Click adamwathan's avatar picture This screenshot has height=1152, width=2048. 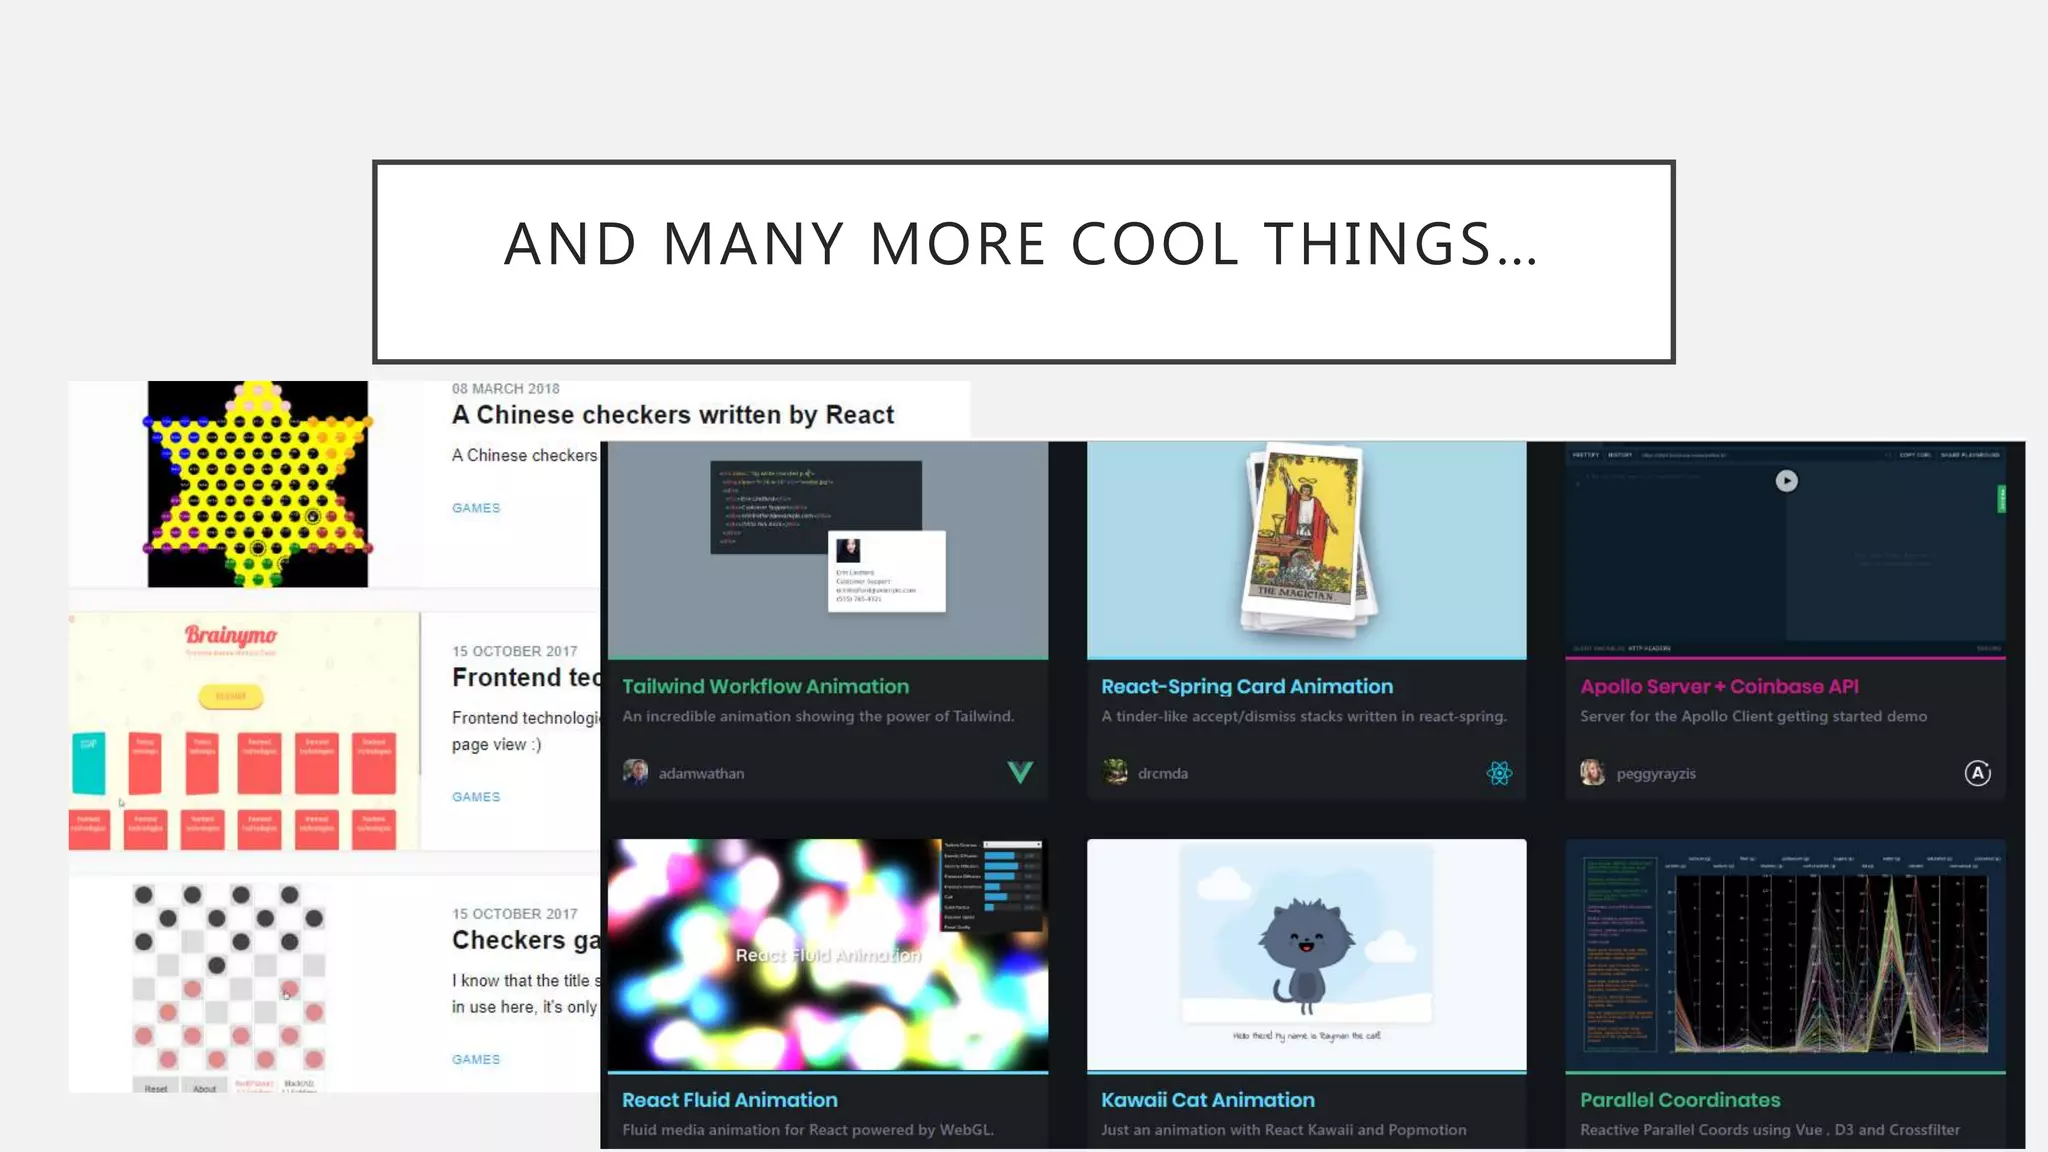(x=635, y=773)
